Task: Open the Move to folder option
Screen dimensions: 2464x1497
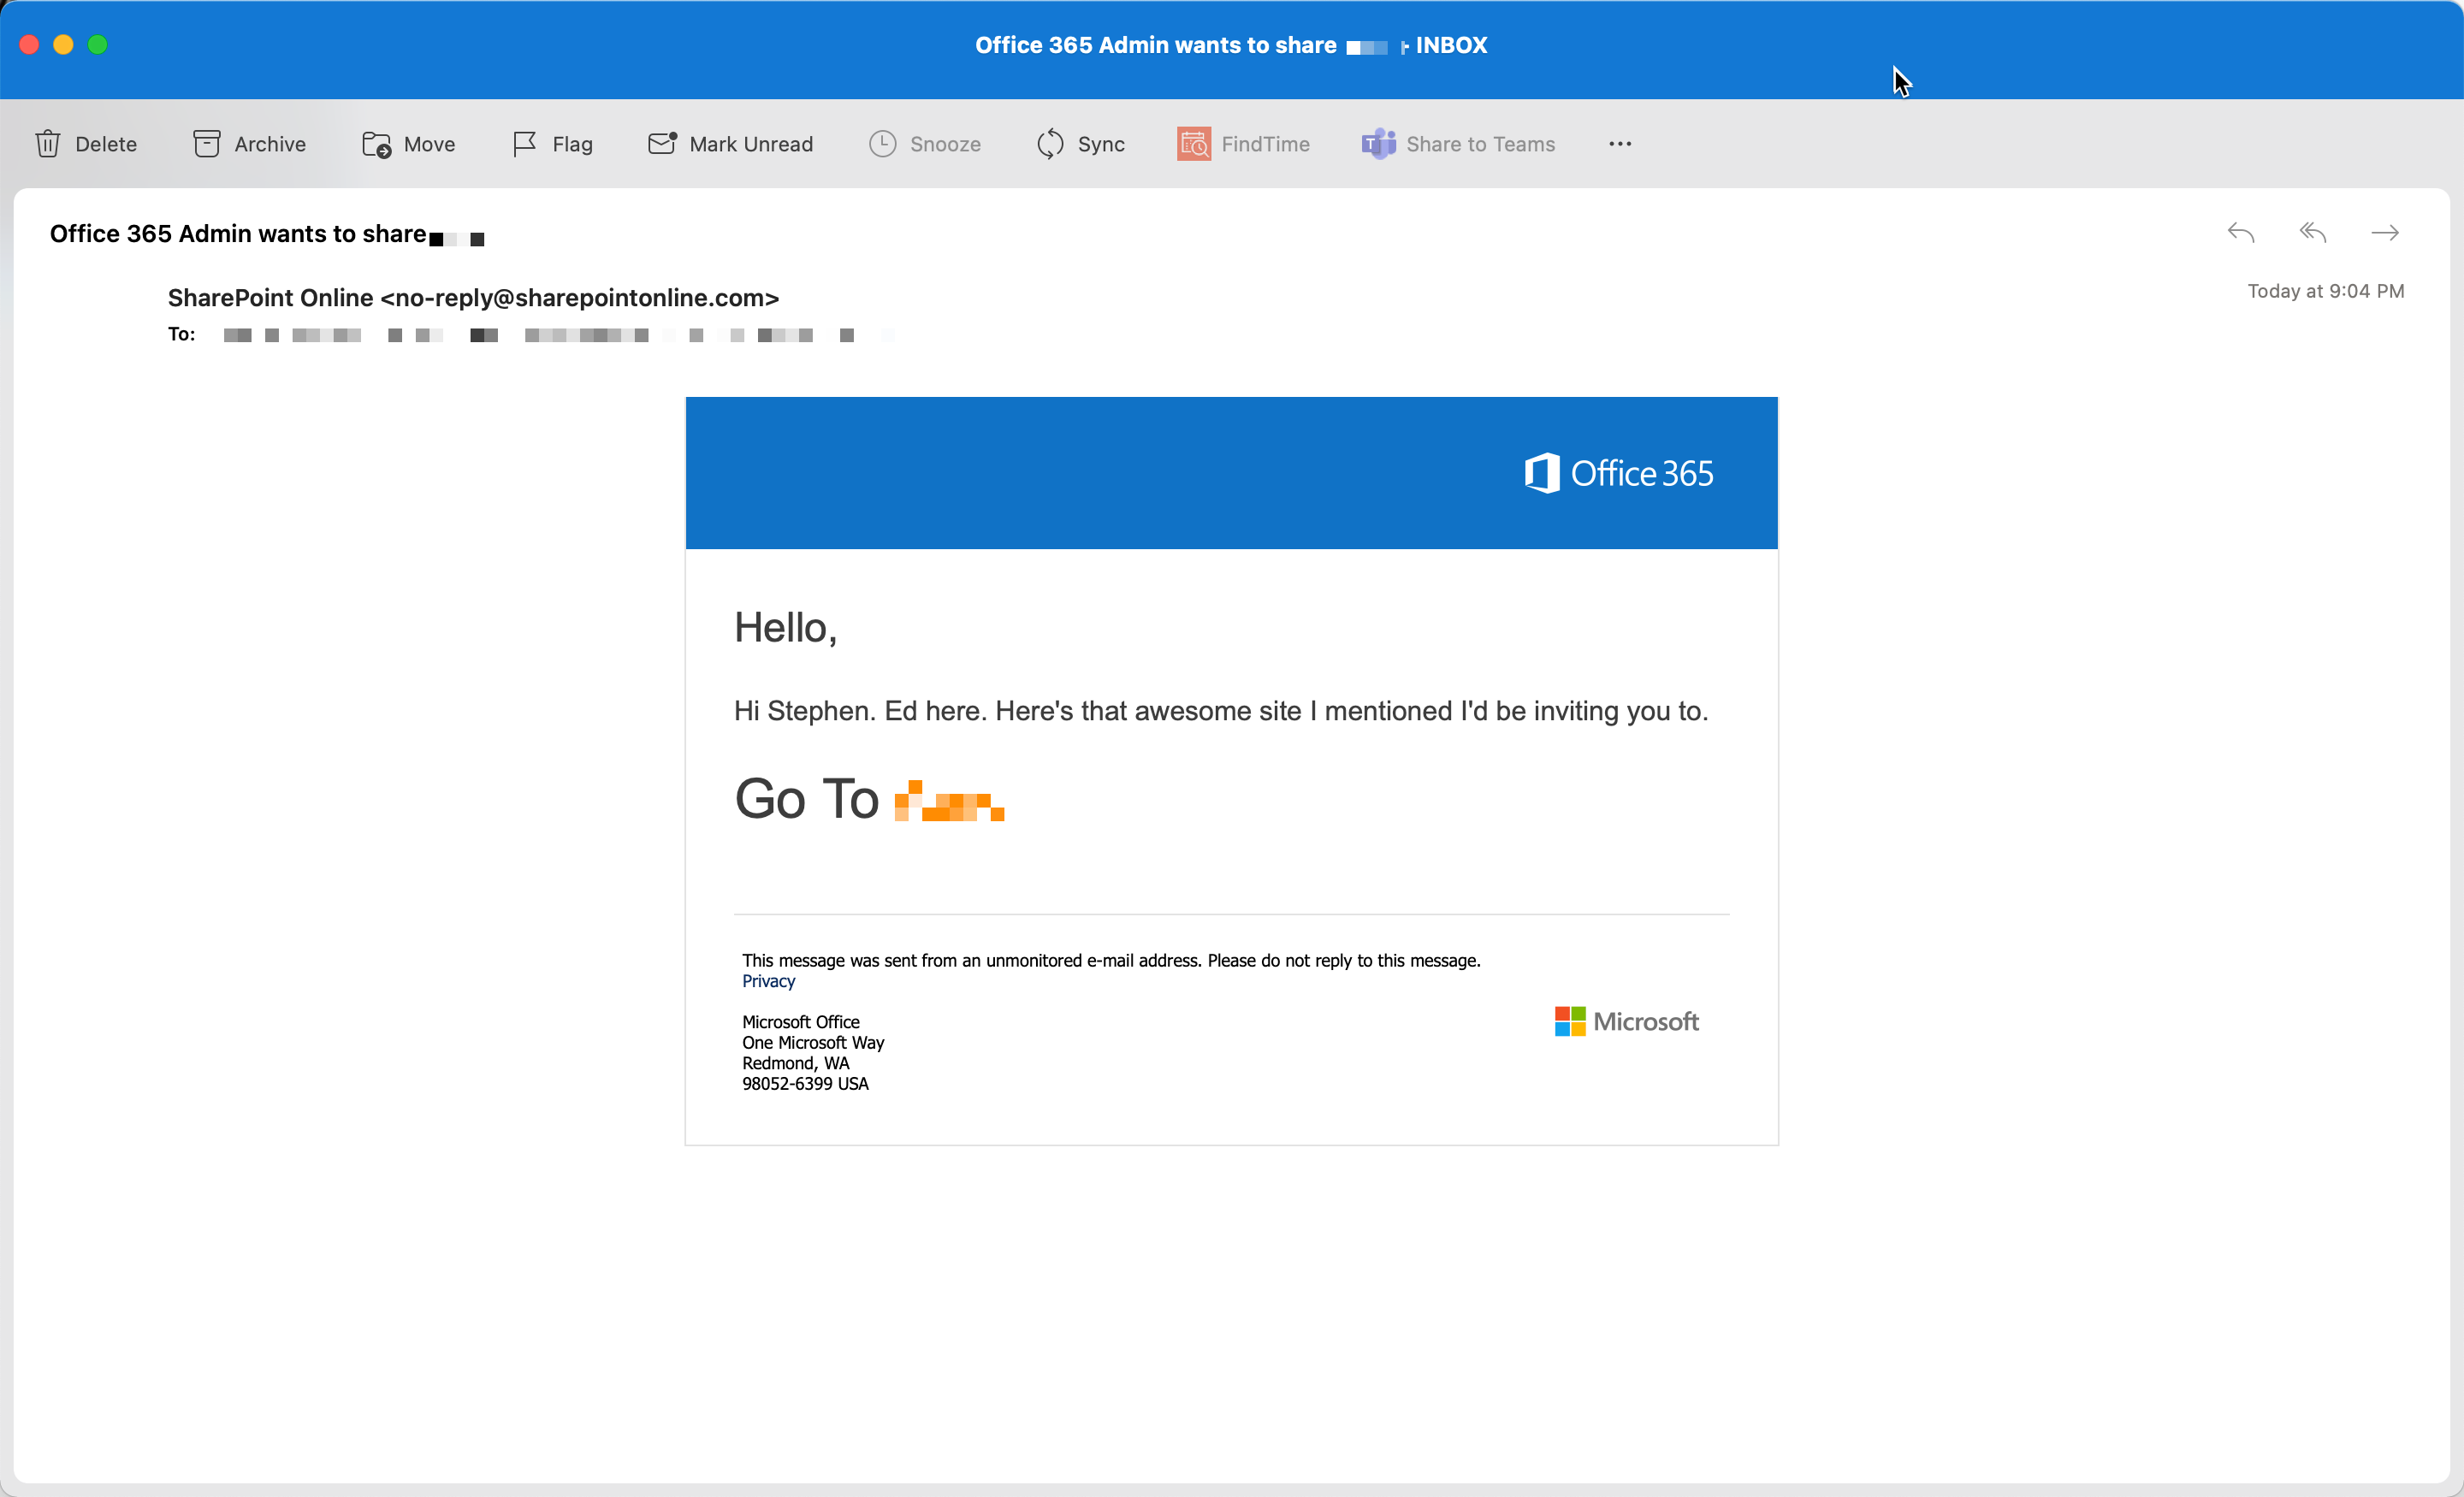Action: click(x=408, y=144)
